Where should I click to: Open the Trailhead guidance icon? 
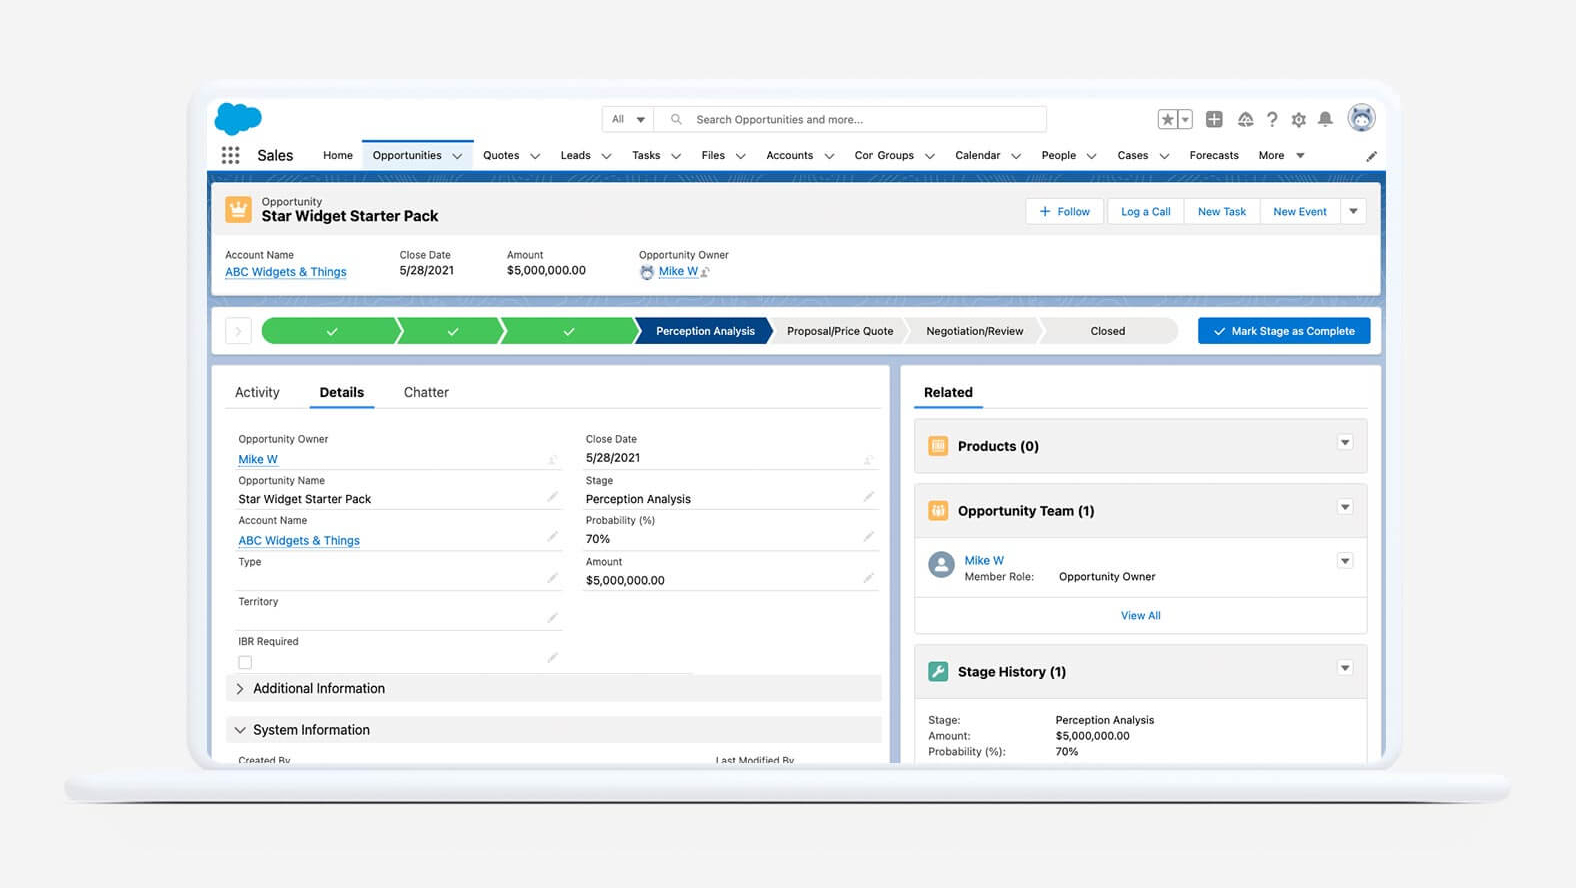pyautogui.click(x=1245, y=119)
